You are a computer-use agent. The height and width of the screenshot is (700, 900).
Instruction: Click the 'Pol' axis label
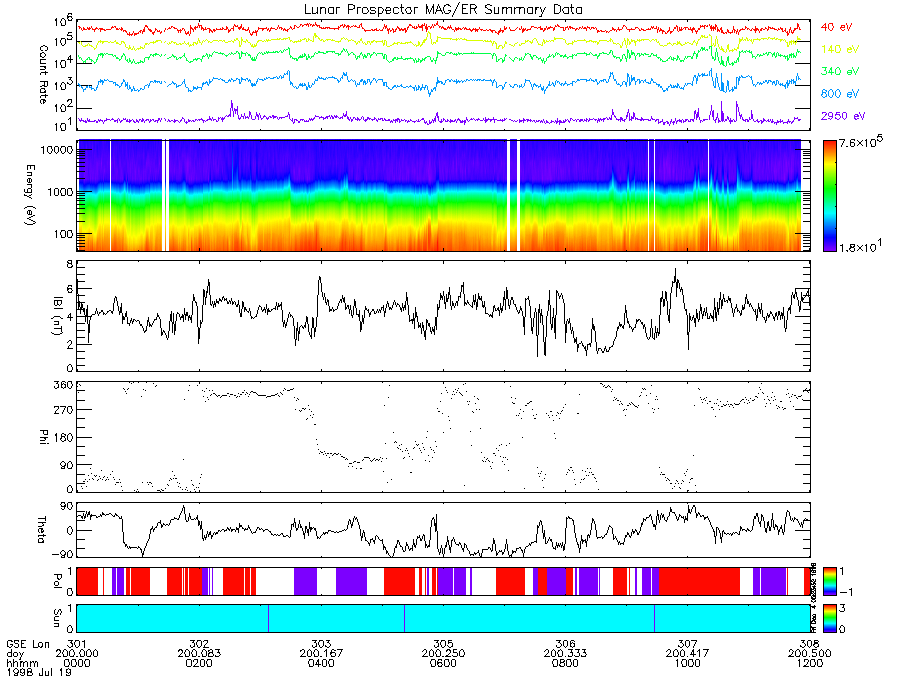57,581
